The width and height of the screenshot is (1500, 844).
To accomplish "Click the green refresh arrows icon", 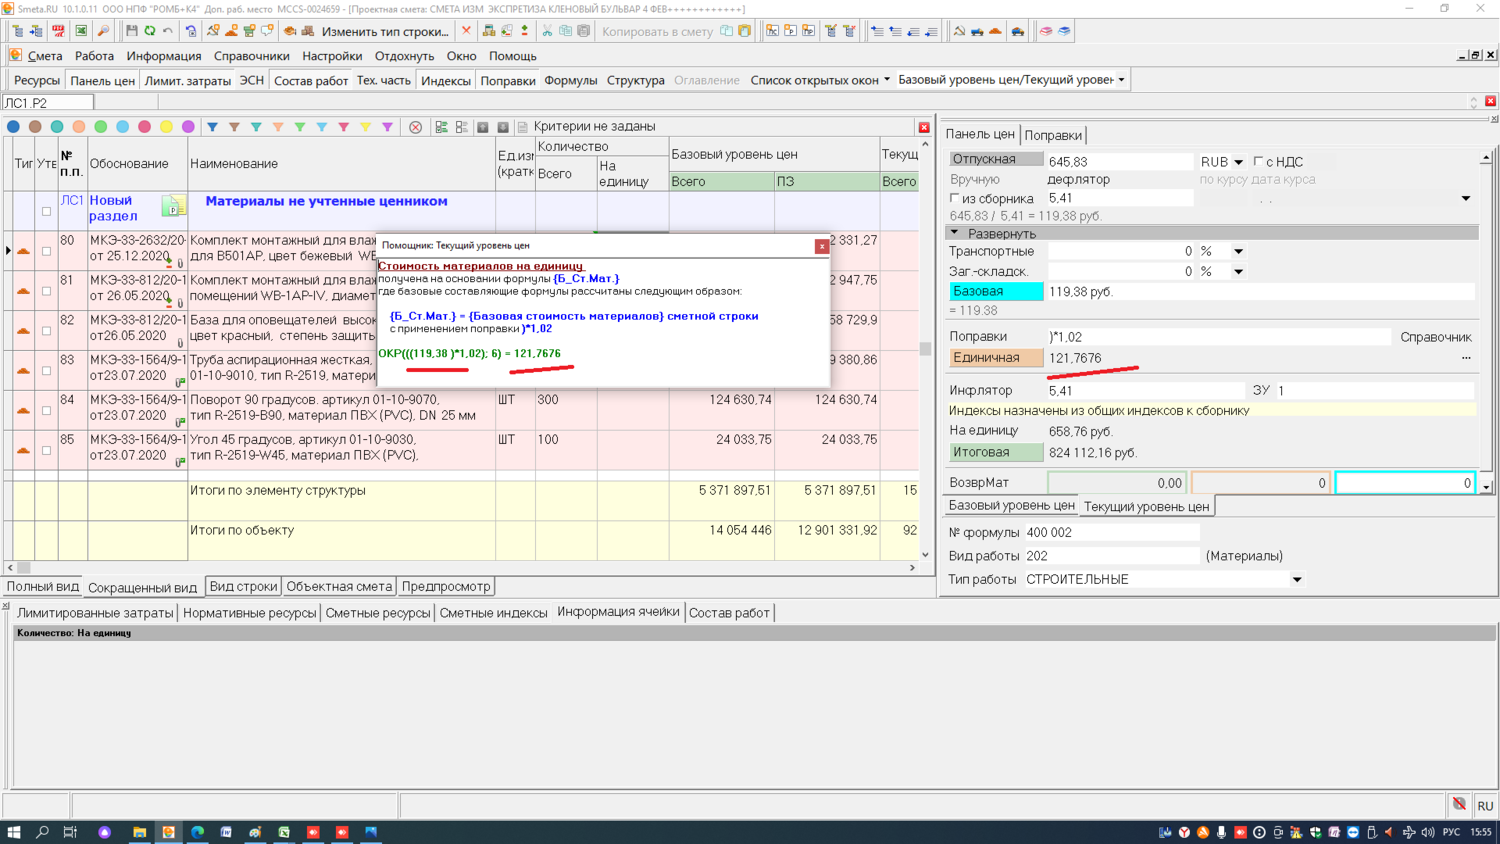I will tap(150, 31).
